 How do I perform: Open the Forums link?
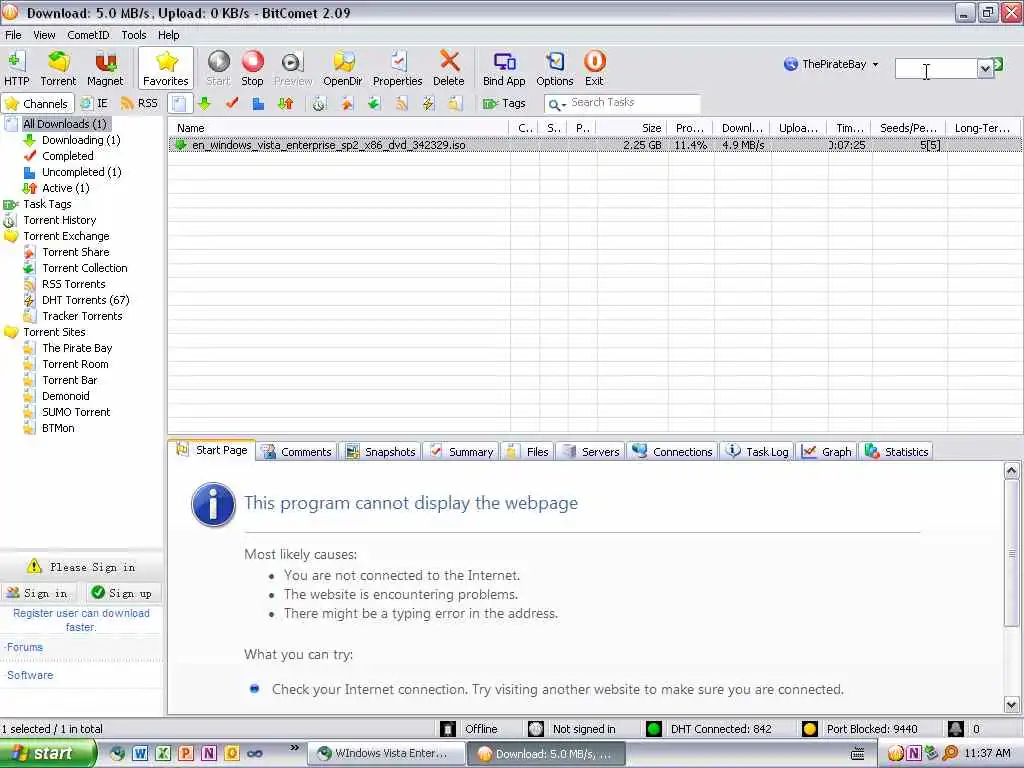click(24, 647)
